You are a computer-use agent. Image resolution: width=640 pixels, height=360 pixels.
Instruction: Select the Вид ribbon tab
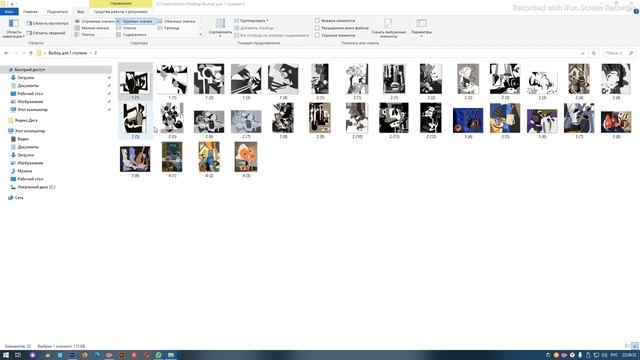click(x=80, y=12)
